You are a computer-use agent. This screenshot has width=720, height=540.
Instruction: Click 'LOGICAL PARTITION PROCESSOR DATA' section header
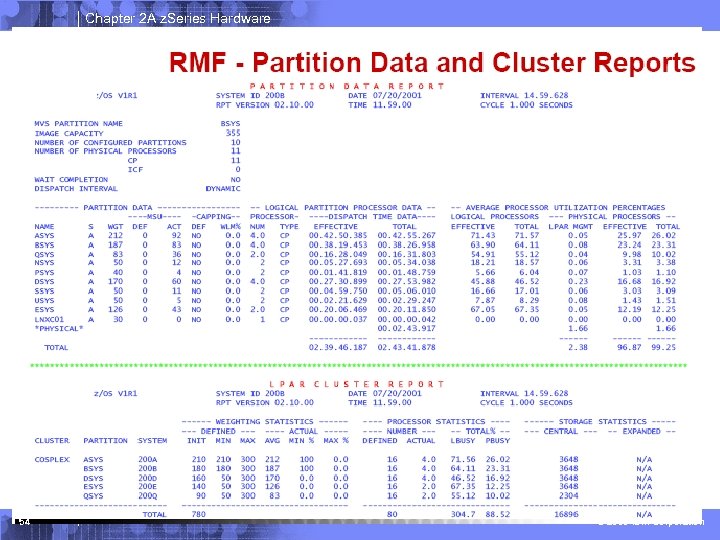(x=343, y=208)
